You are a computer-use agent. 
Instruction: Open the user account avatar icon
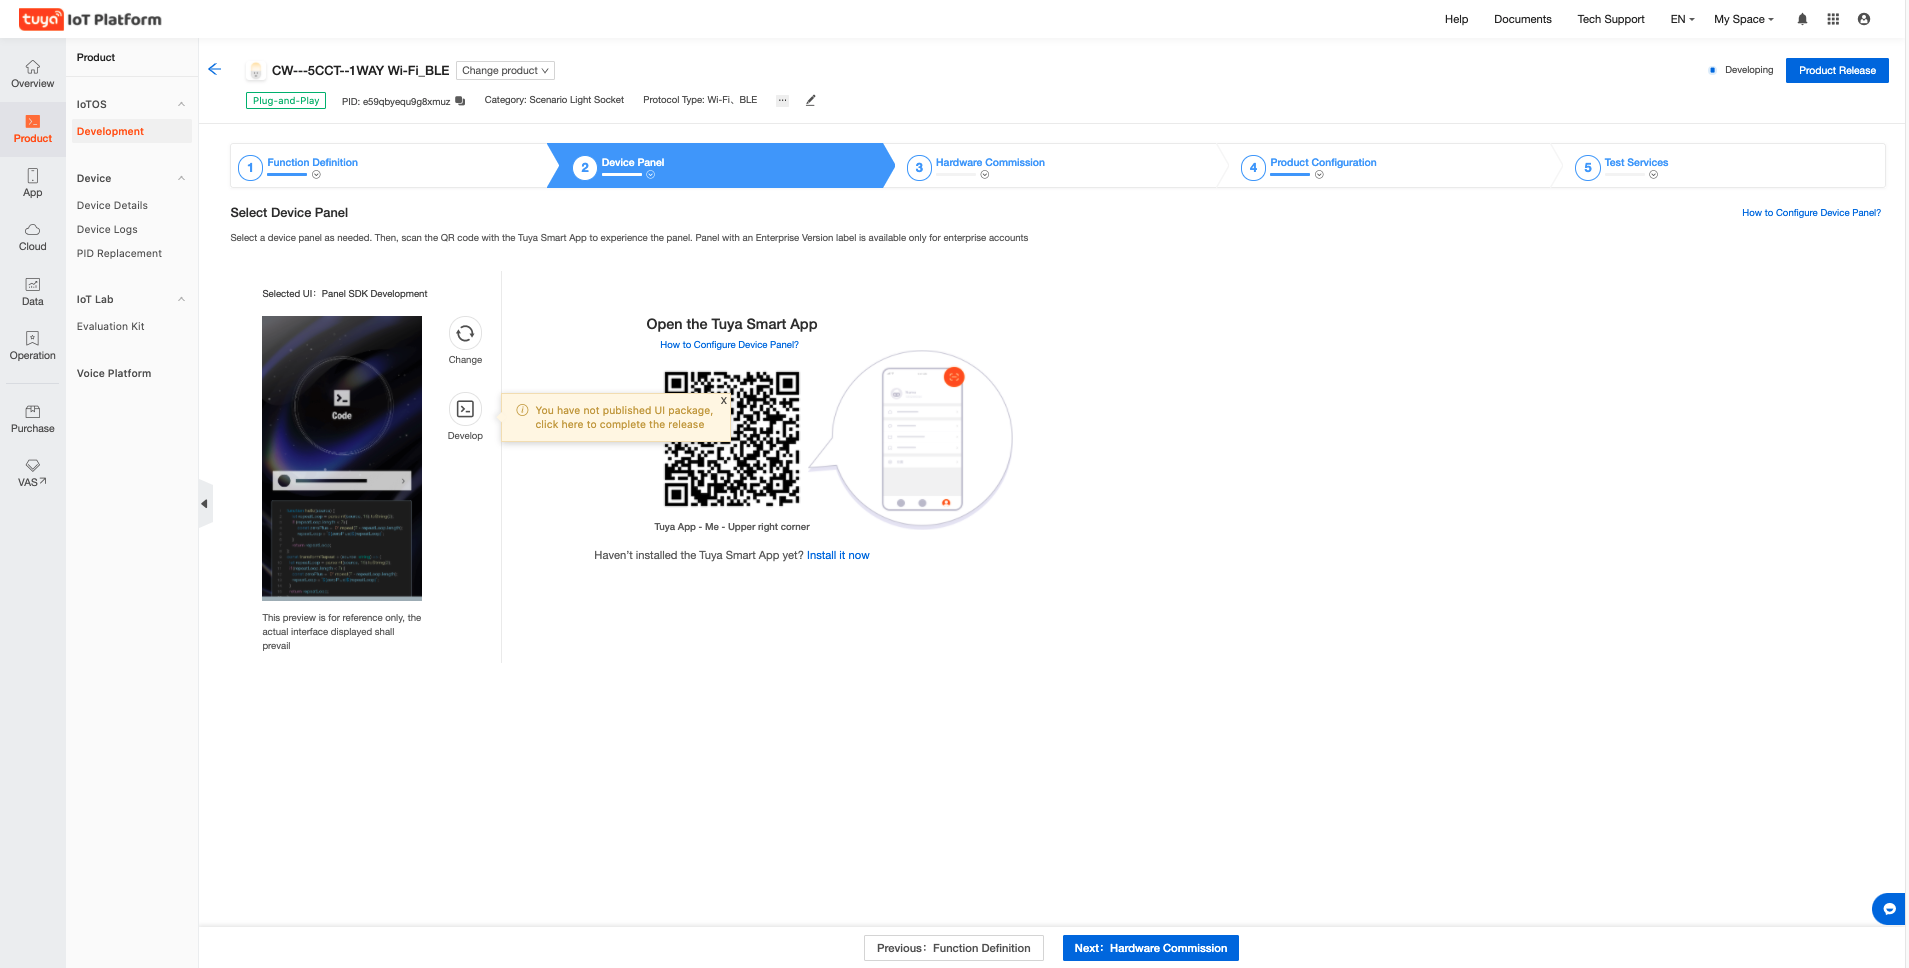[1864, 19]
